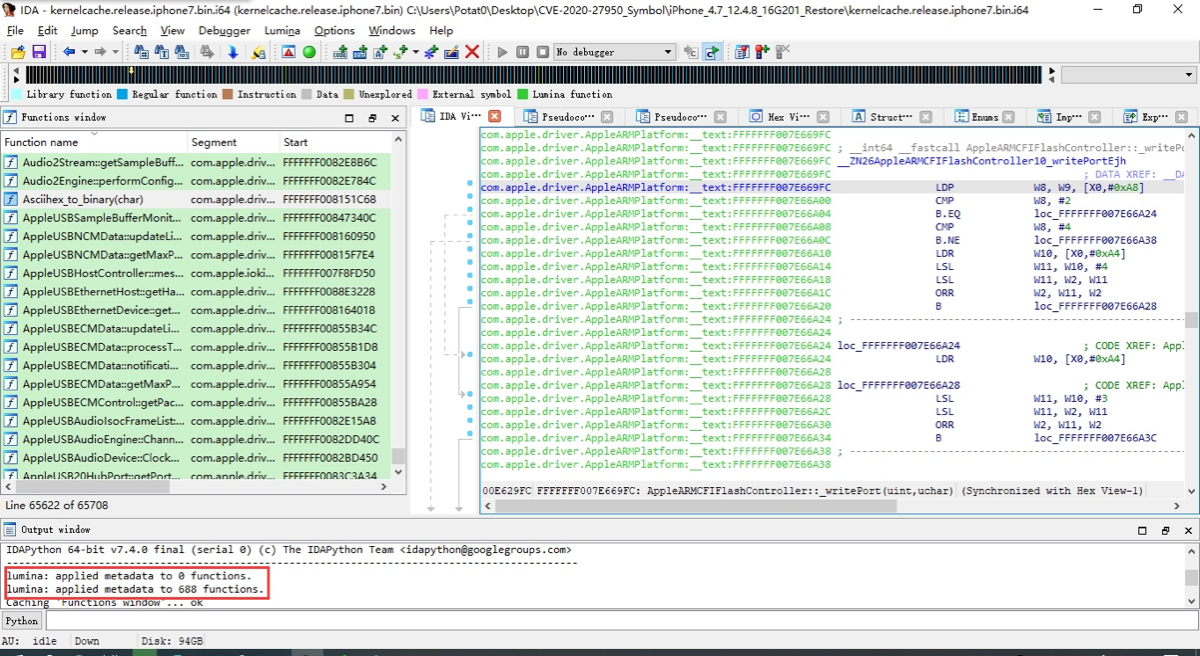Image resolution: width=1200 pixels, height=656 pixels.
Task: Close the Output window panel
Action: click(1189, 530)
